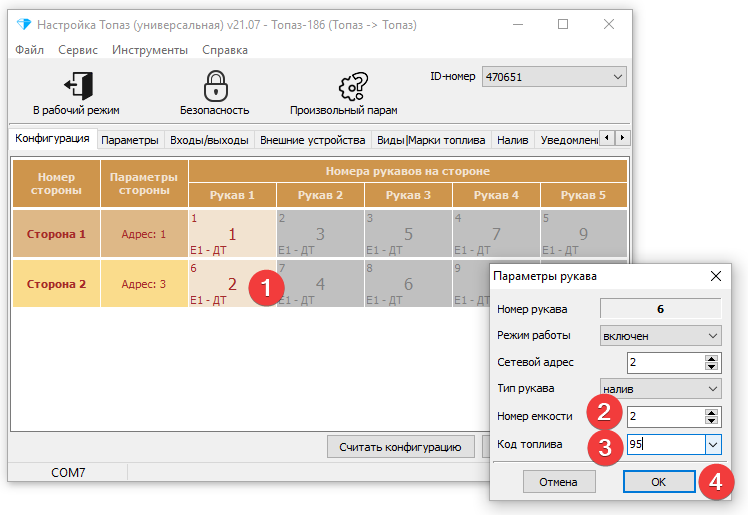This screenshot has width=748, height=515.
Task: Select hose cell 9 under Рукав 5
Action: 583,234
